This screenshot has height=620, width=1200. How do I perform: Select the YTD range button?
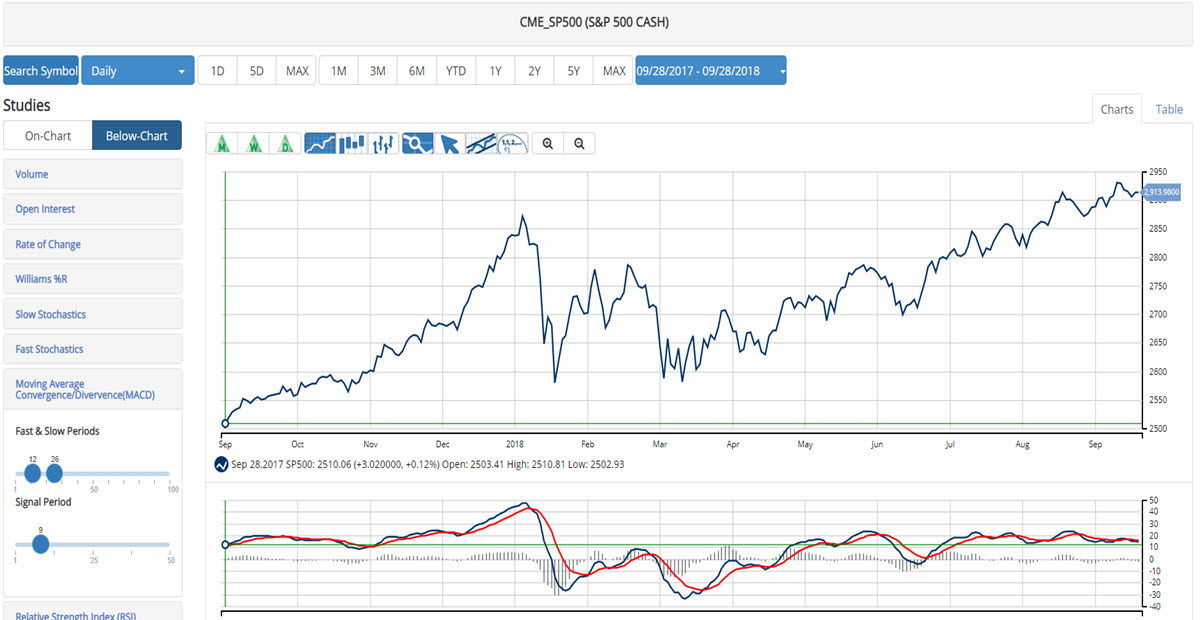tap(455, 70)
